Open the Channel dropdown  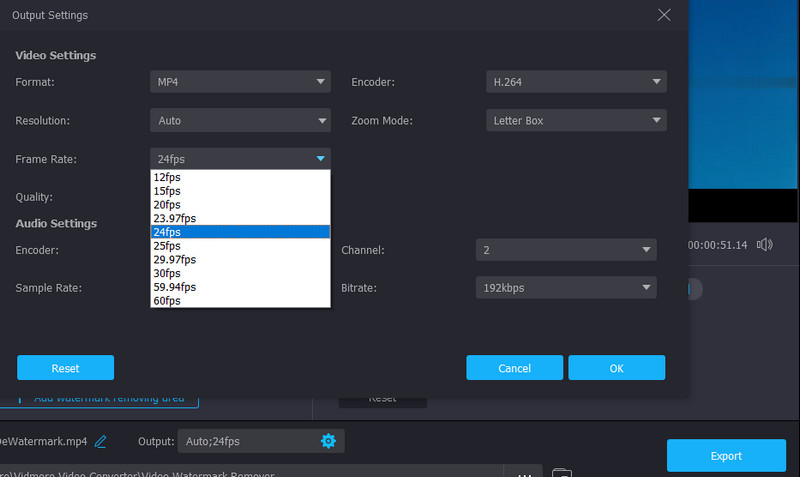566,249
